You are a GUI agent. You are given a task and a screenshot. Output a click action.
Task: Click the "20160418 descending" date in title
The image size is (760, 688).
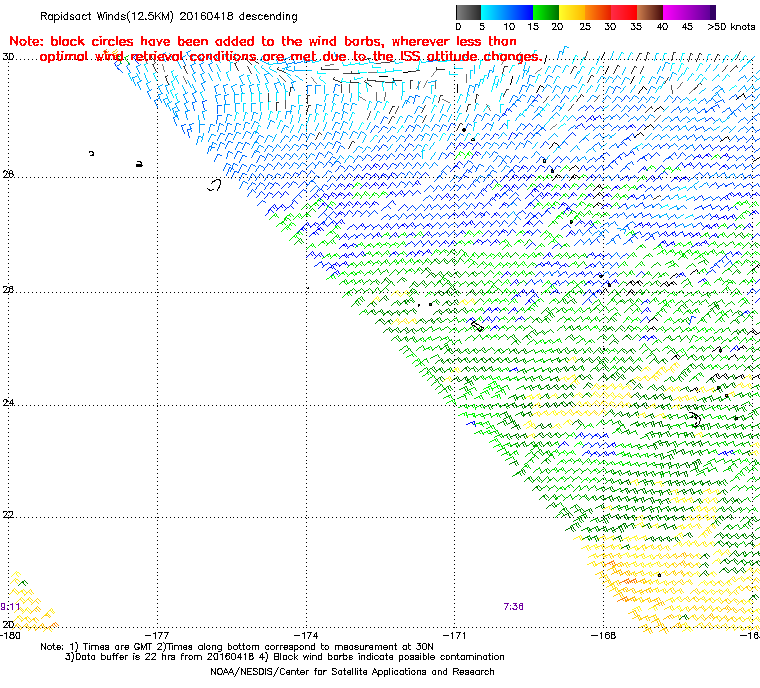click(238, 16)
